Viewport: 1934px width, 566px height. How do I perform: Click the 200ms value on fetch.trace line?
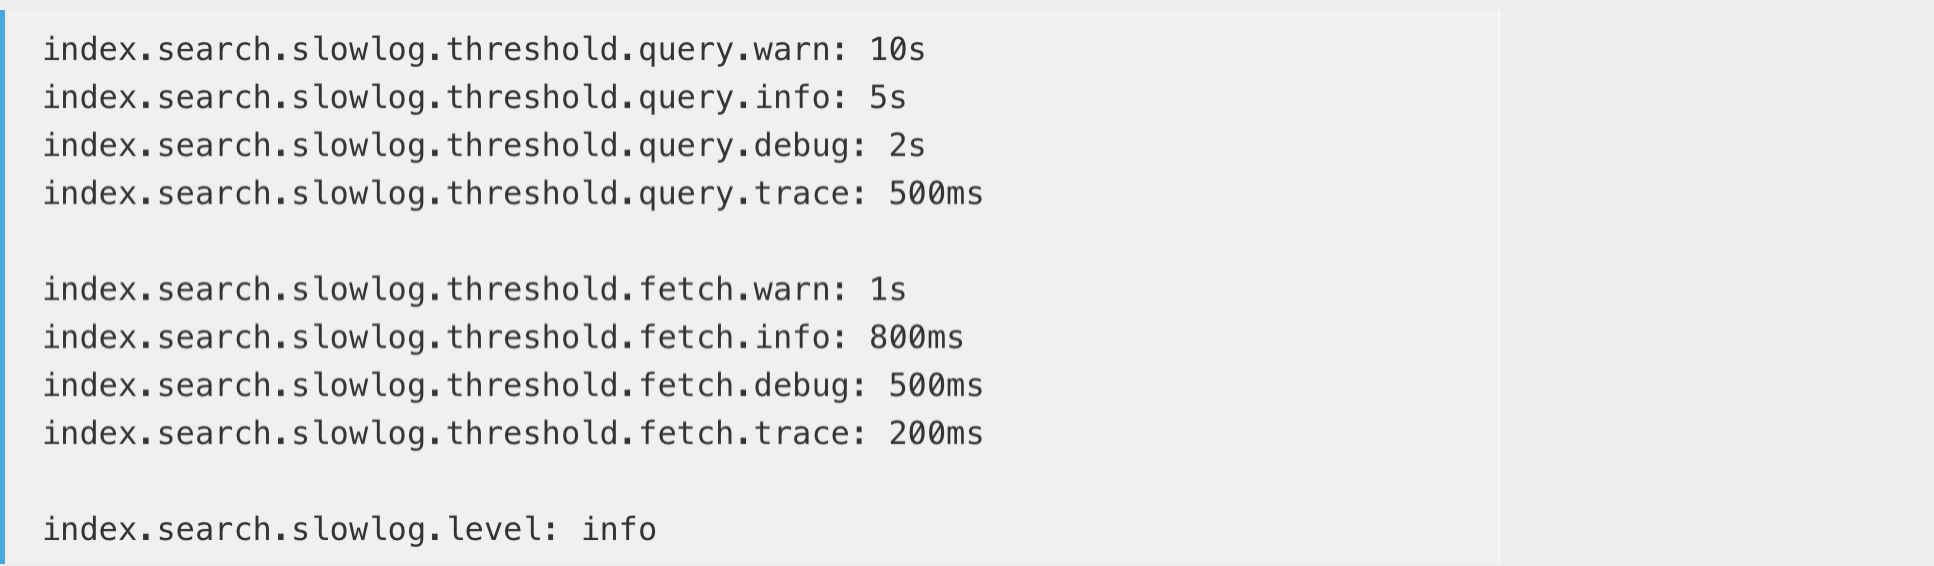pos(935,433)
